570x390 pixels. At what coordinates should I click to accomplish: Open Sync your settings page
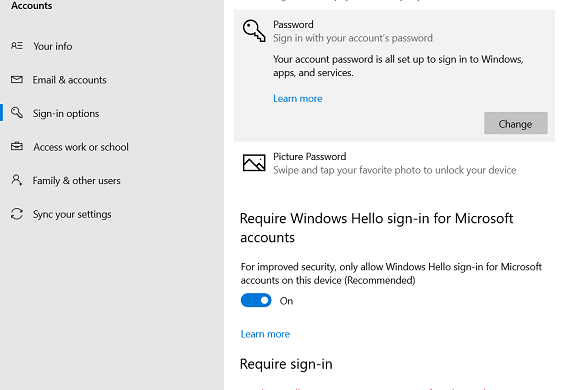click(x=72, y=214)
